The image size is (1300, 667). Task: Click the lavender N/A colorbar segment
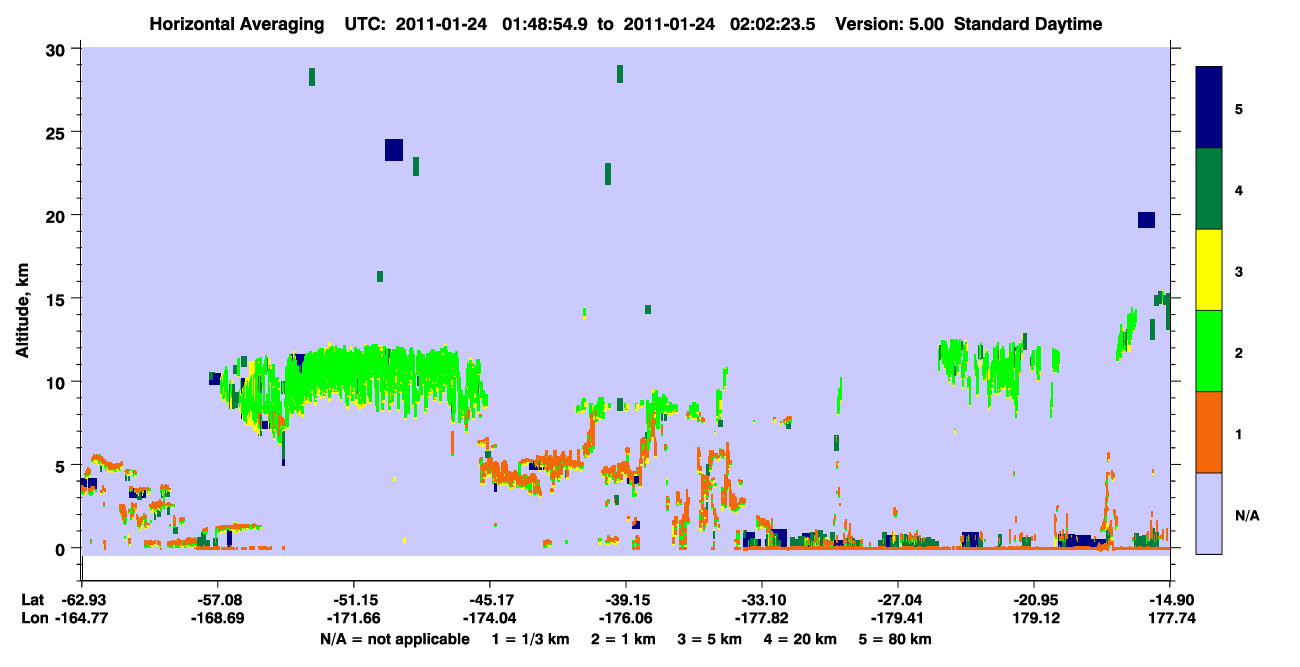coord(1209,513)
